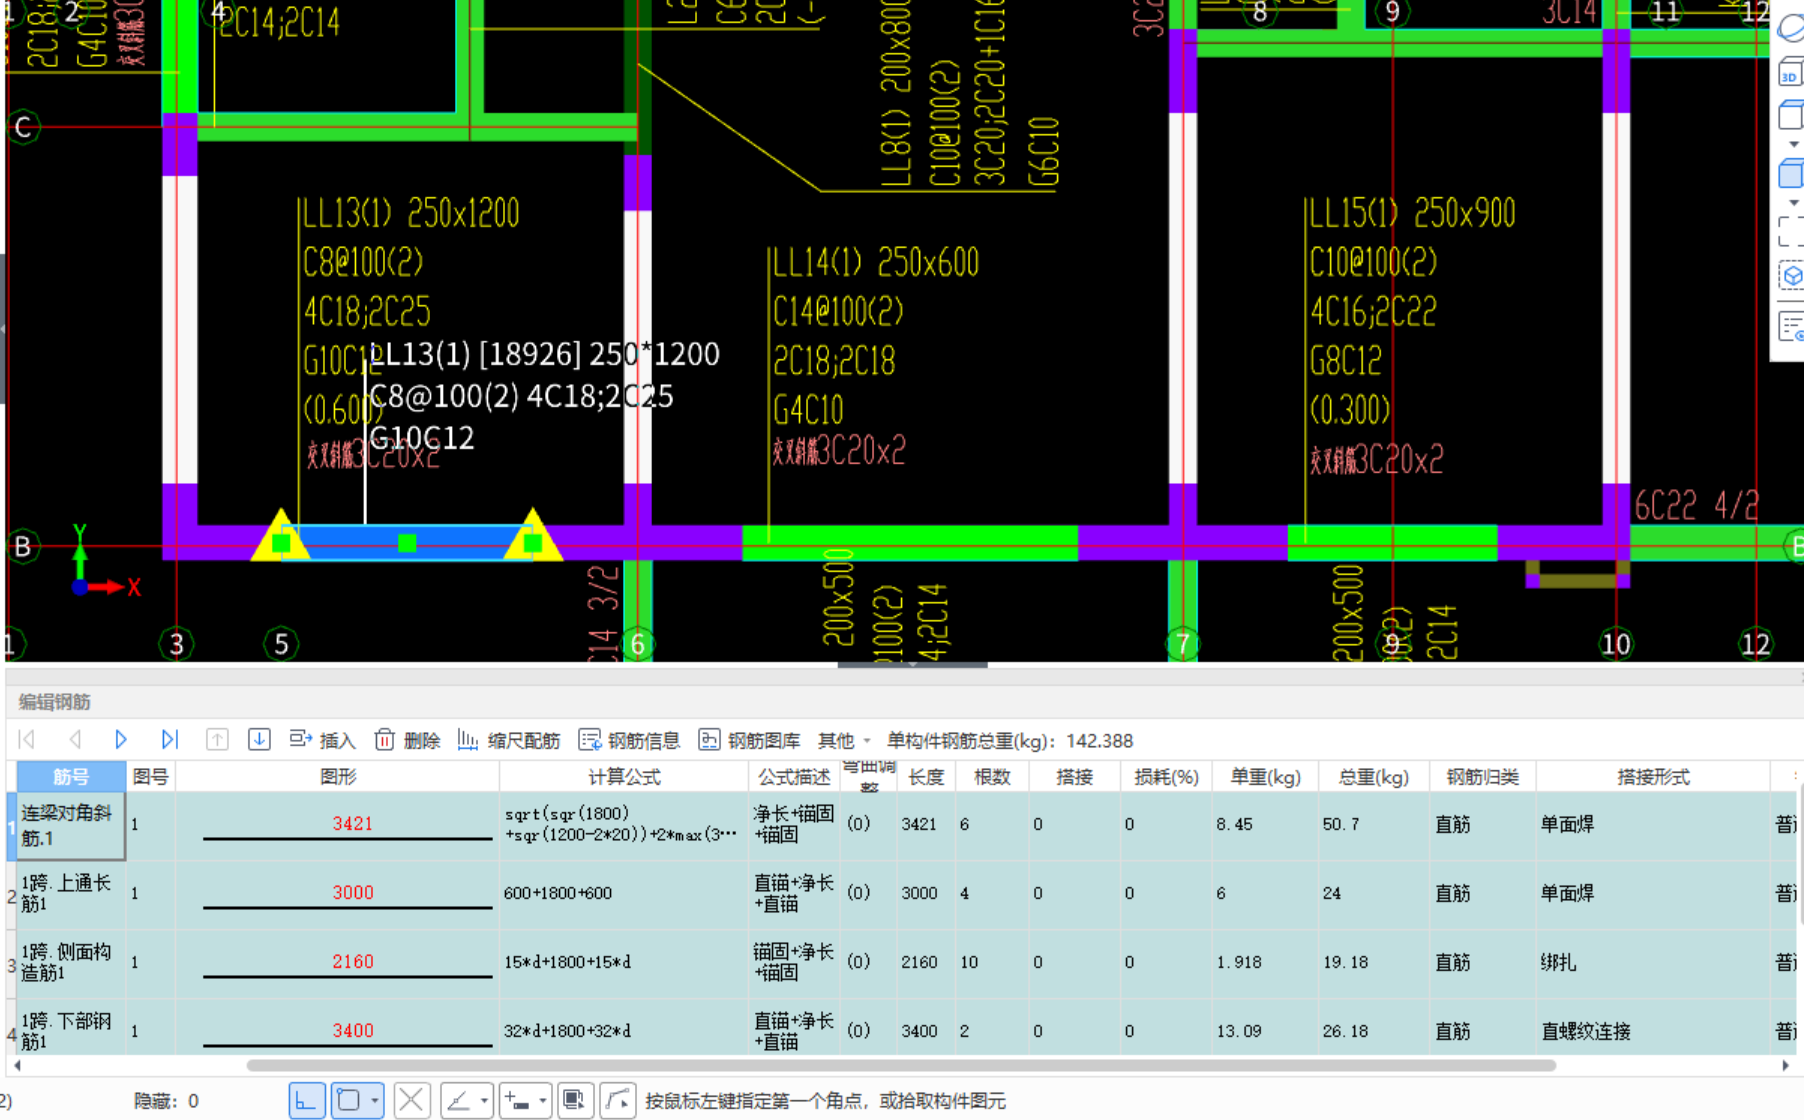Click the LL14(1) 250x600 beam label
Screen dimensions: 1804x1120
(x=875, y=263)
